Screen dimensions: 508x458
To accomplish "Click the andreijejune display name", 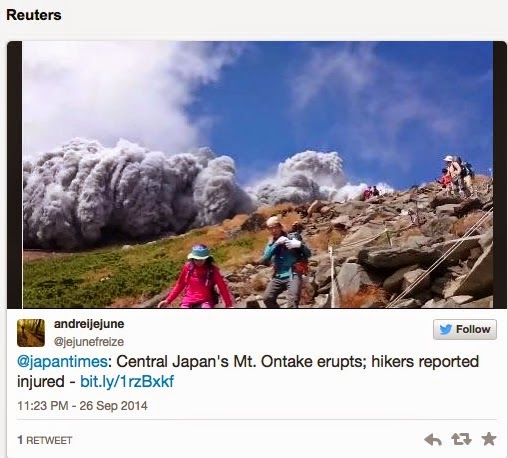I will click(x=89, y=324).
